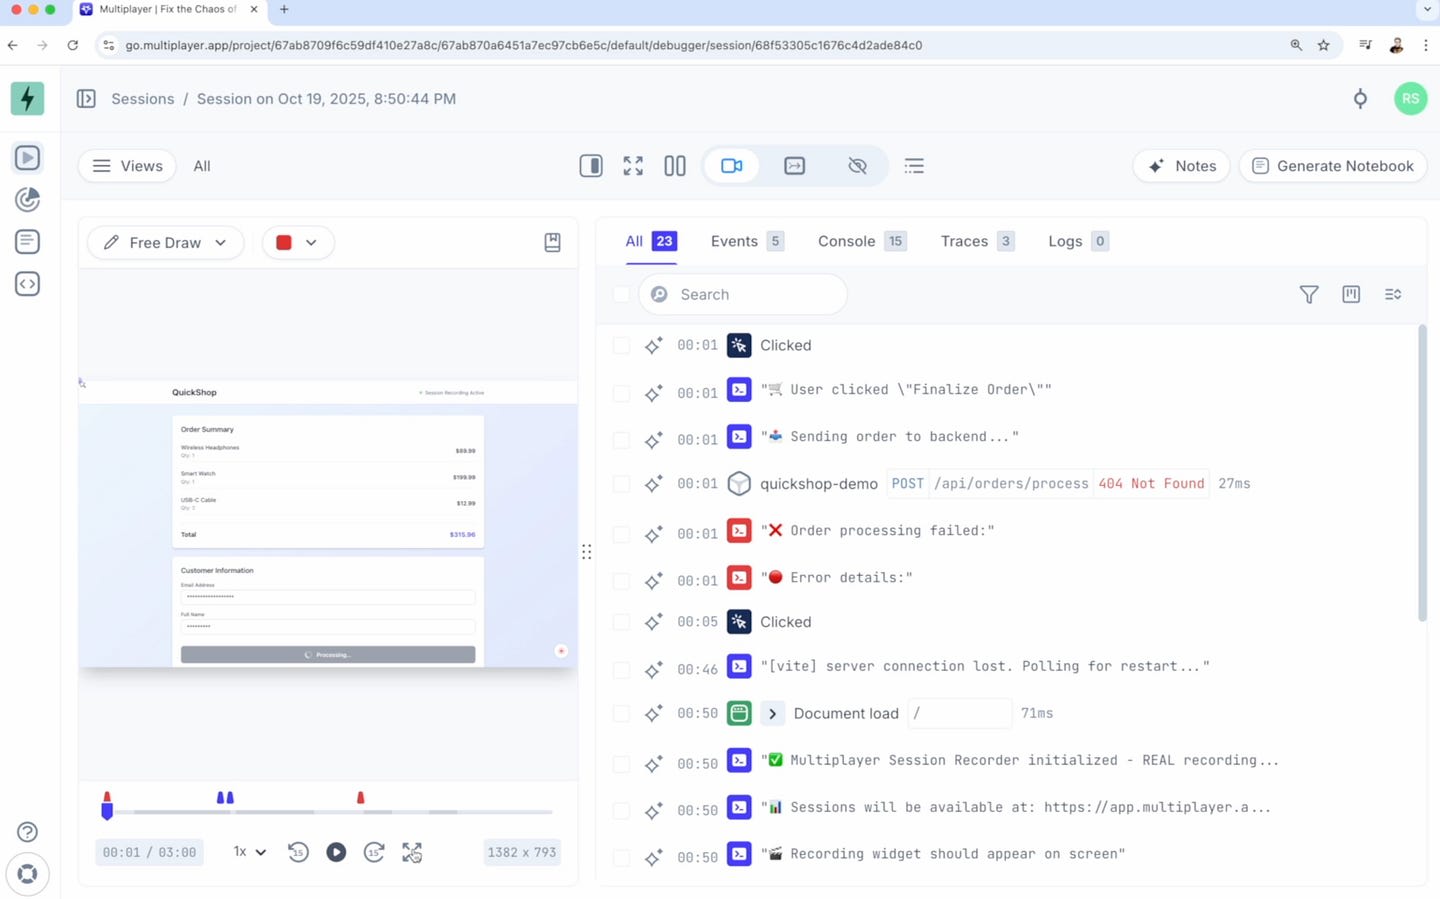Screen dimensions: 1440x899
Task: Change the 1x playback speed dropdown
Action: 250,852
